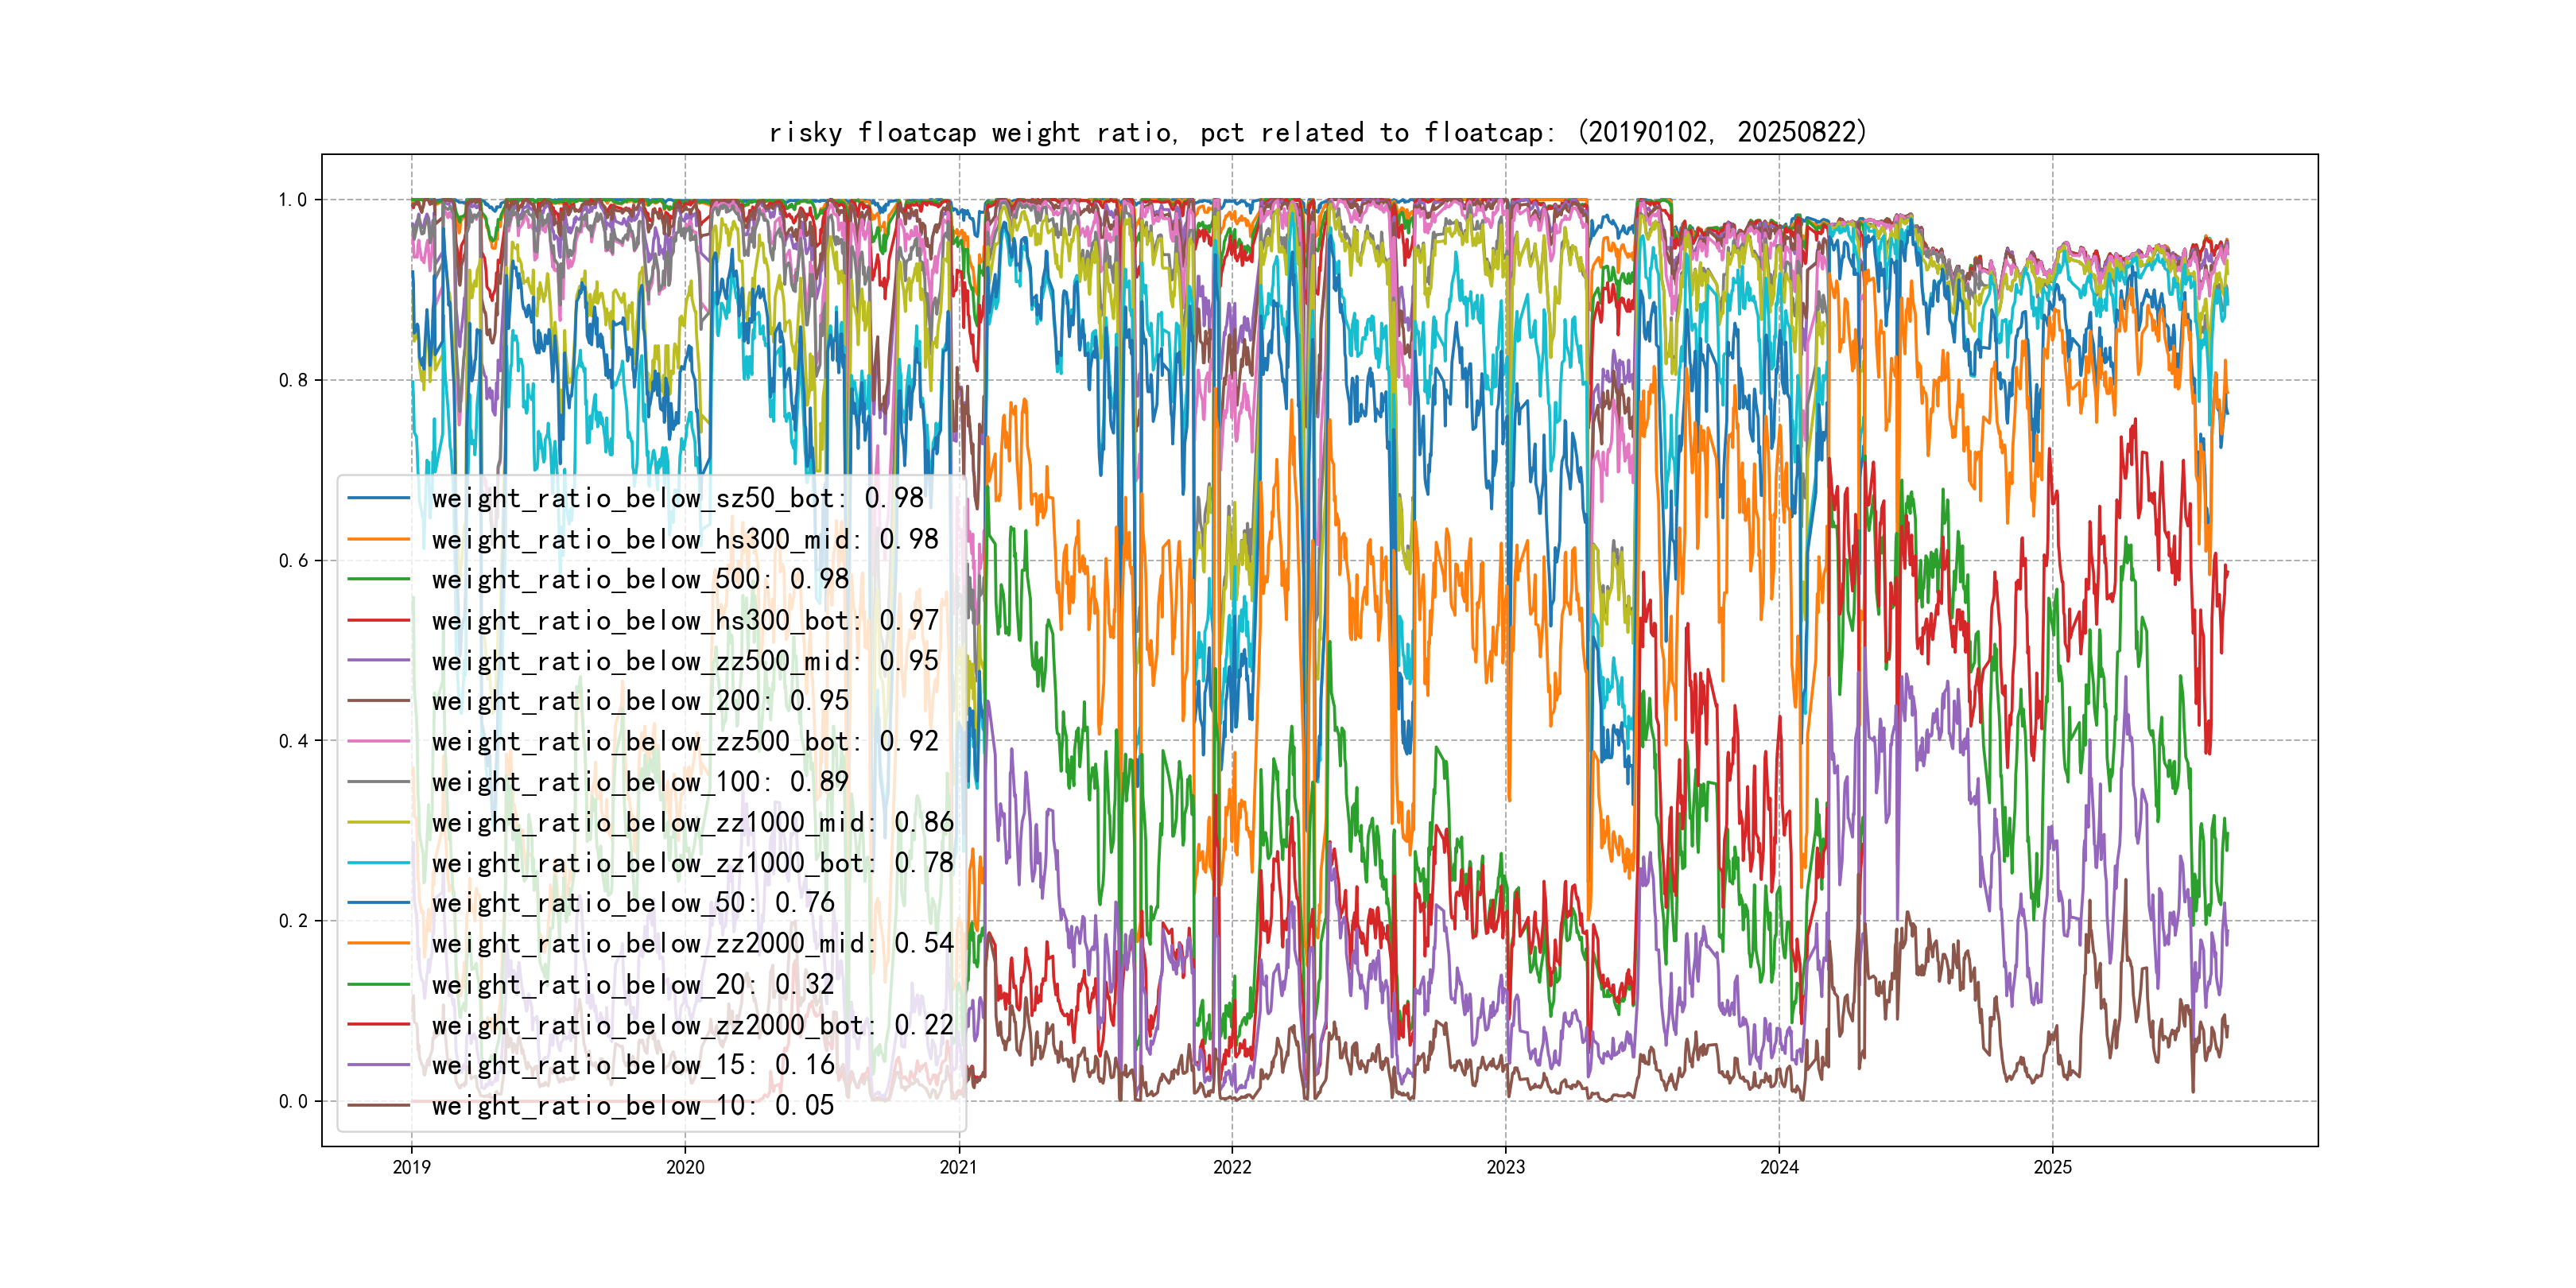Click the olive weight_ratio_below_zz1000_mid legend line
Screen dimensions: 2576x1288
(x=379, y=822)
